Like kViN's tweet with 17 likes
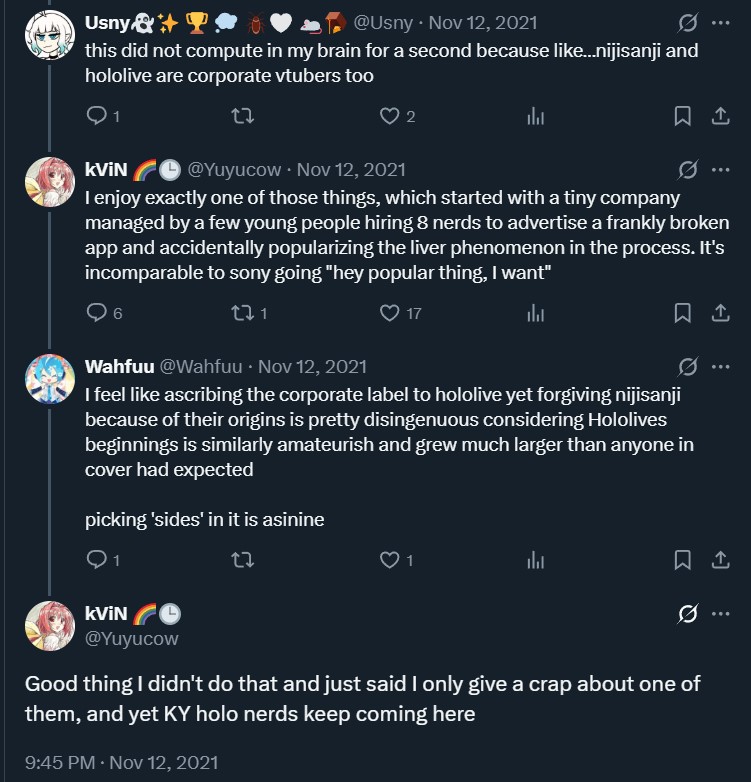The height and width of the screenshot is (782, 751). point(389,314)
